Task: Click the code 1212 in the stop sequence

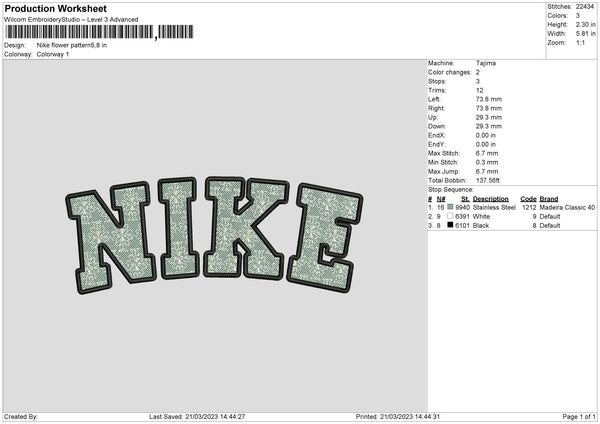Action: [529, 207]
